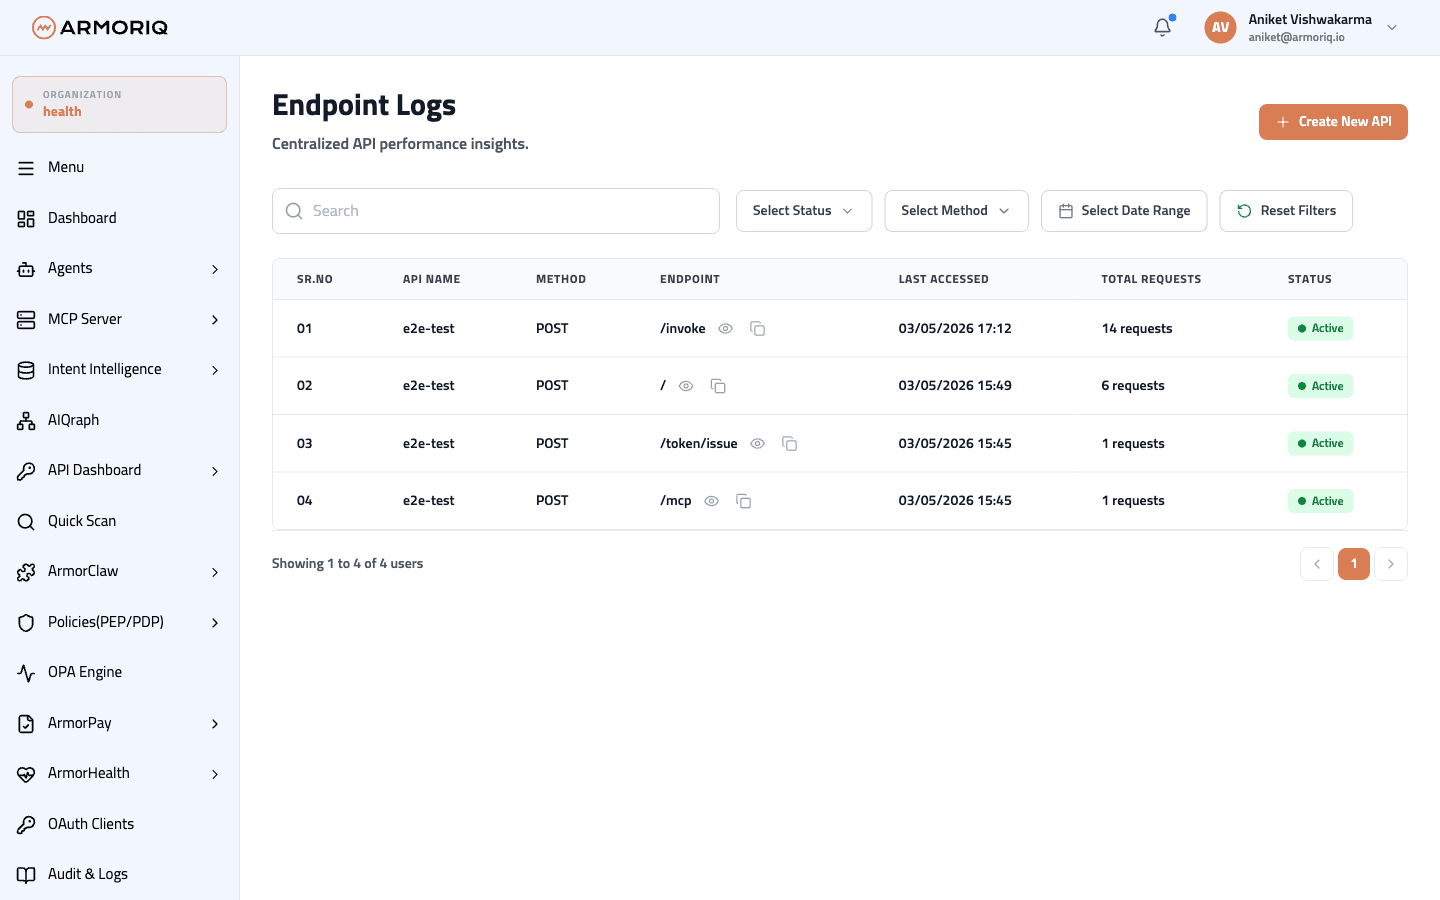Click the ArmorHealth heart icon
Screen dimensions: 1440x900
pyautogui.click(x=26, y=774)
